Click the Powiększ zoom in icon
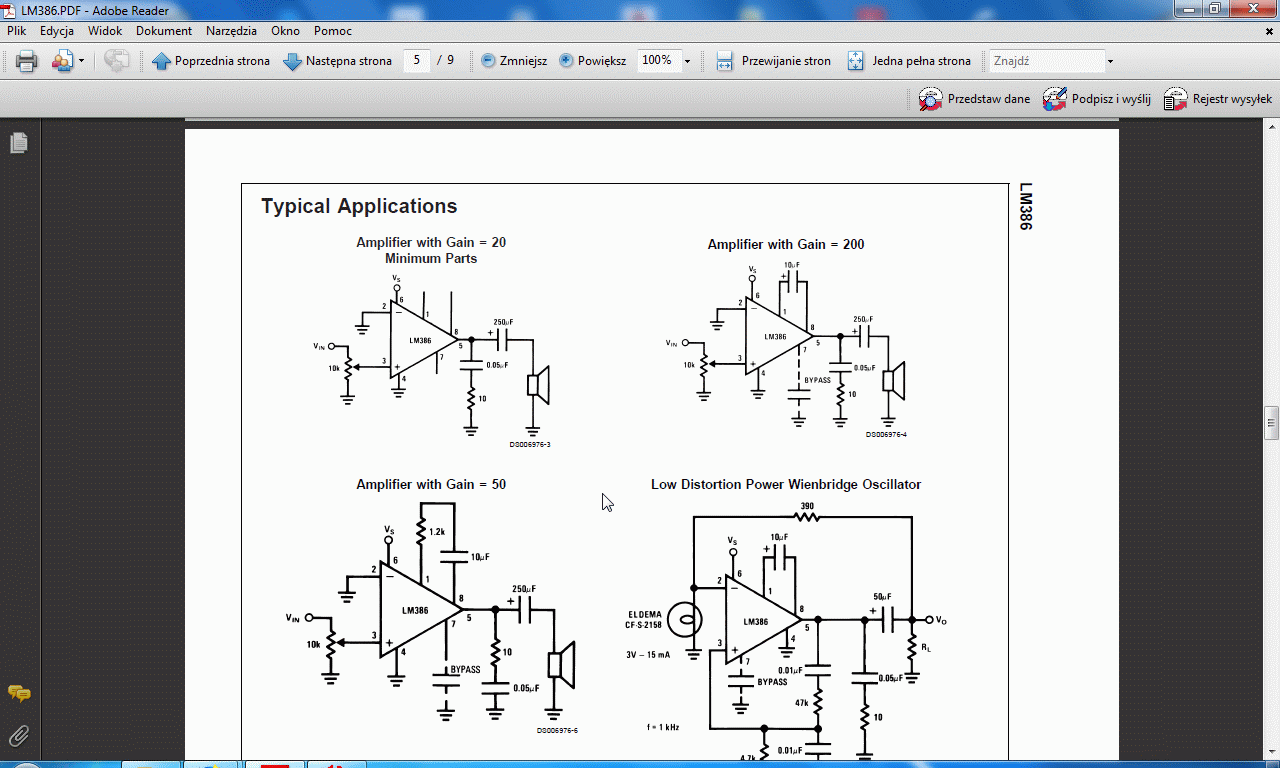 566,61
